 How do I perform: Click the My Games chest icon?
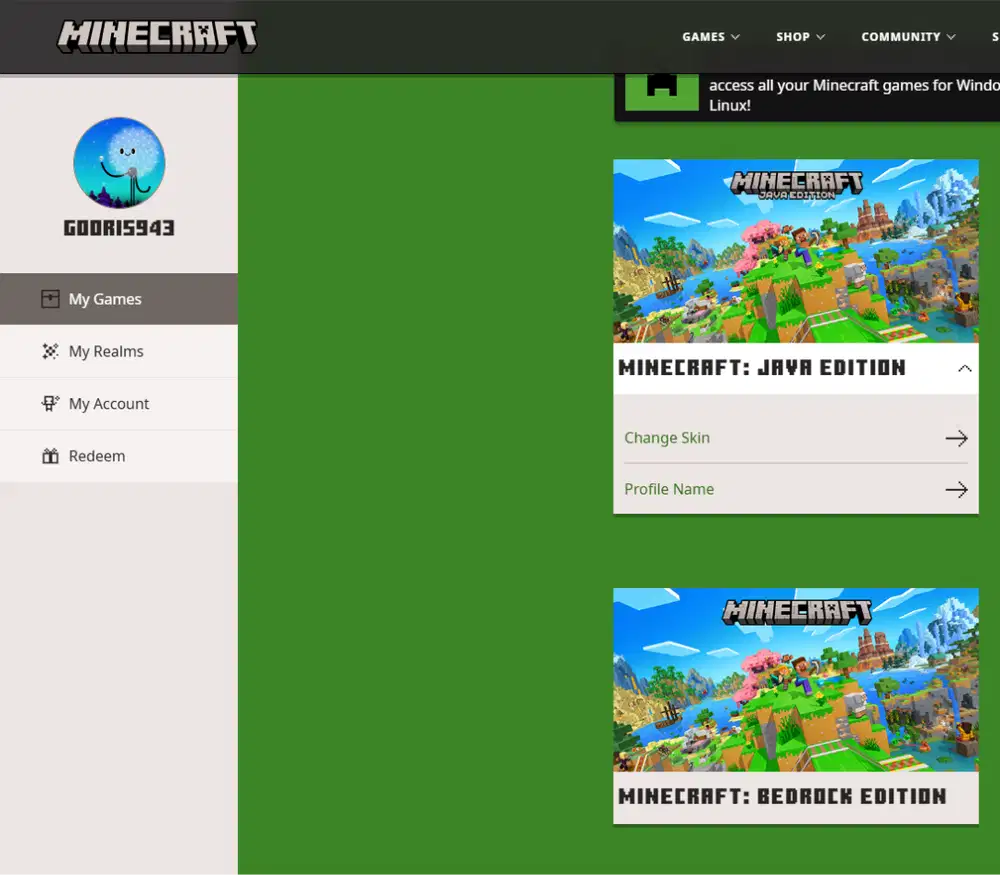pyautogui.click(x=50, y=299)
